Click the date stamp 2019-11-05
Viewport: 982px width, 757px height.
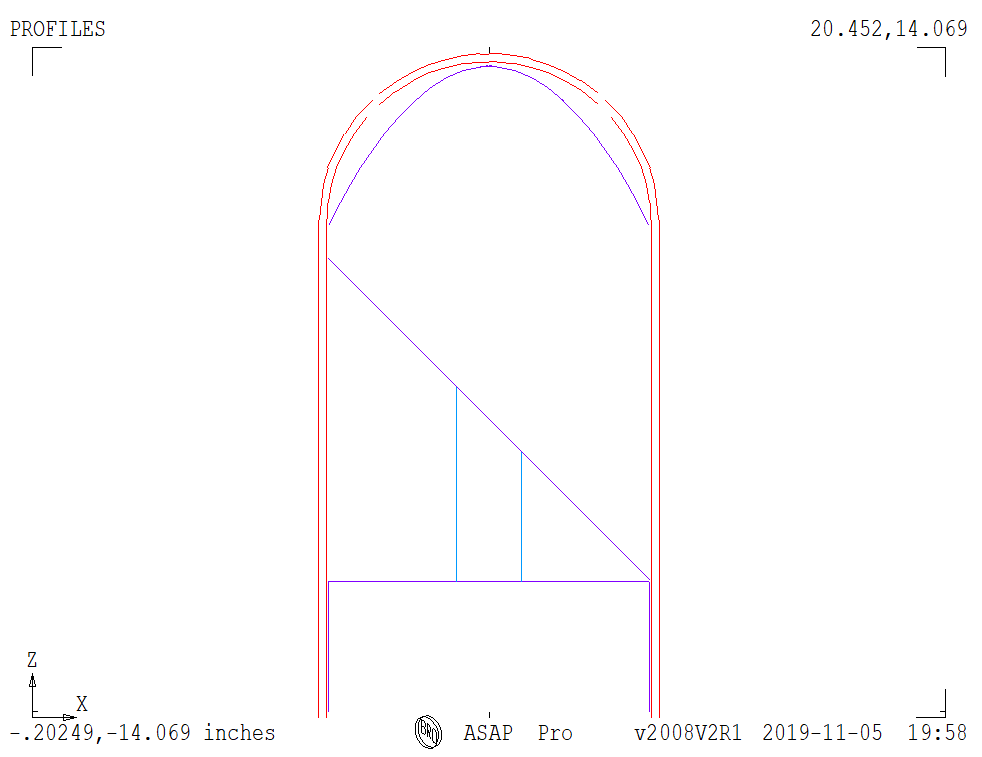point(822,733)
